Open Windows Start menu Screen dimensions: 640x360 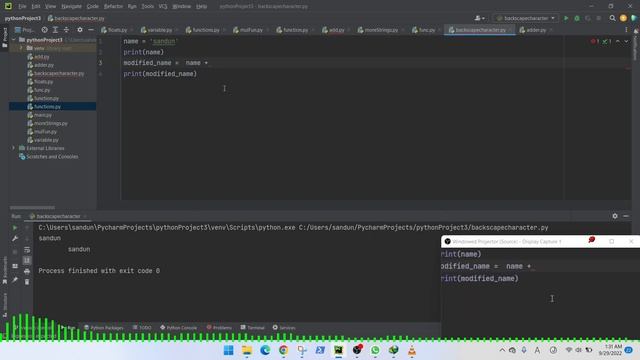tap(229, 350)
